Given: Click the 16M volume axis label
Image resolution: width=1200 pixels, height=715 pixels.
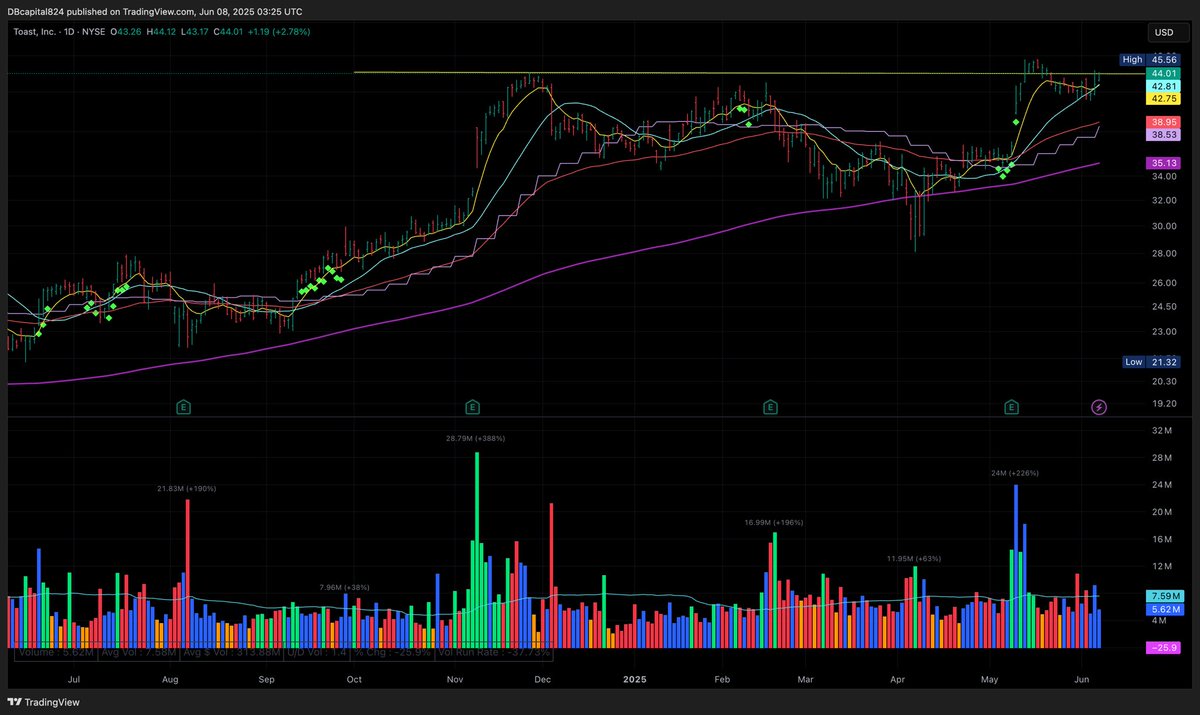Looking at the screenshot, I should [x=1161, y=539].
